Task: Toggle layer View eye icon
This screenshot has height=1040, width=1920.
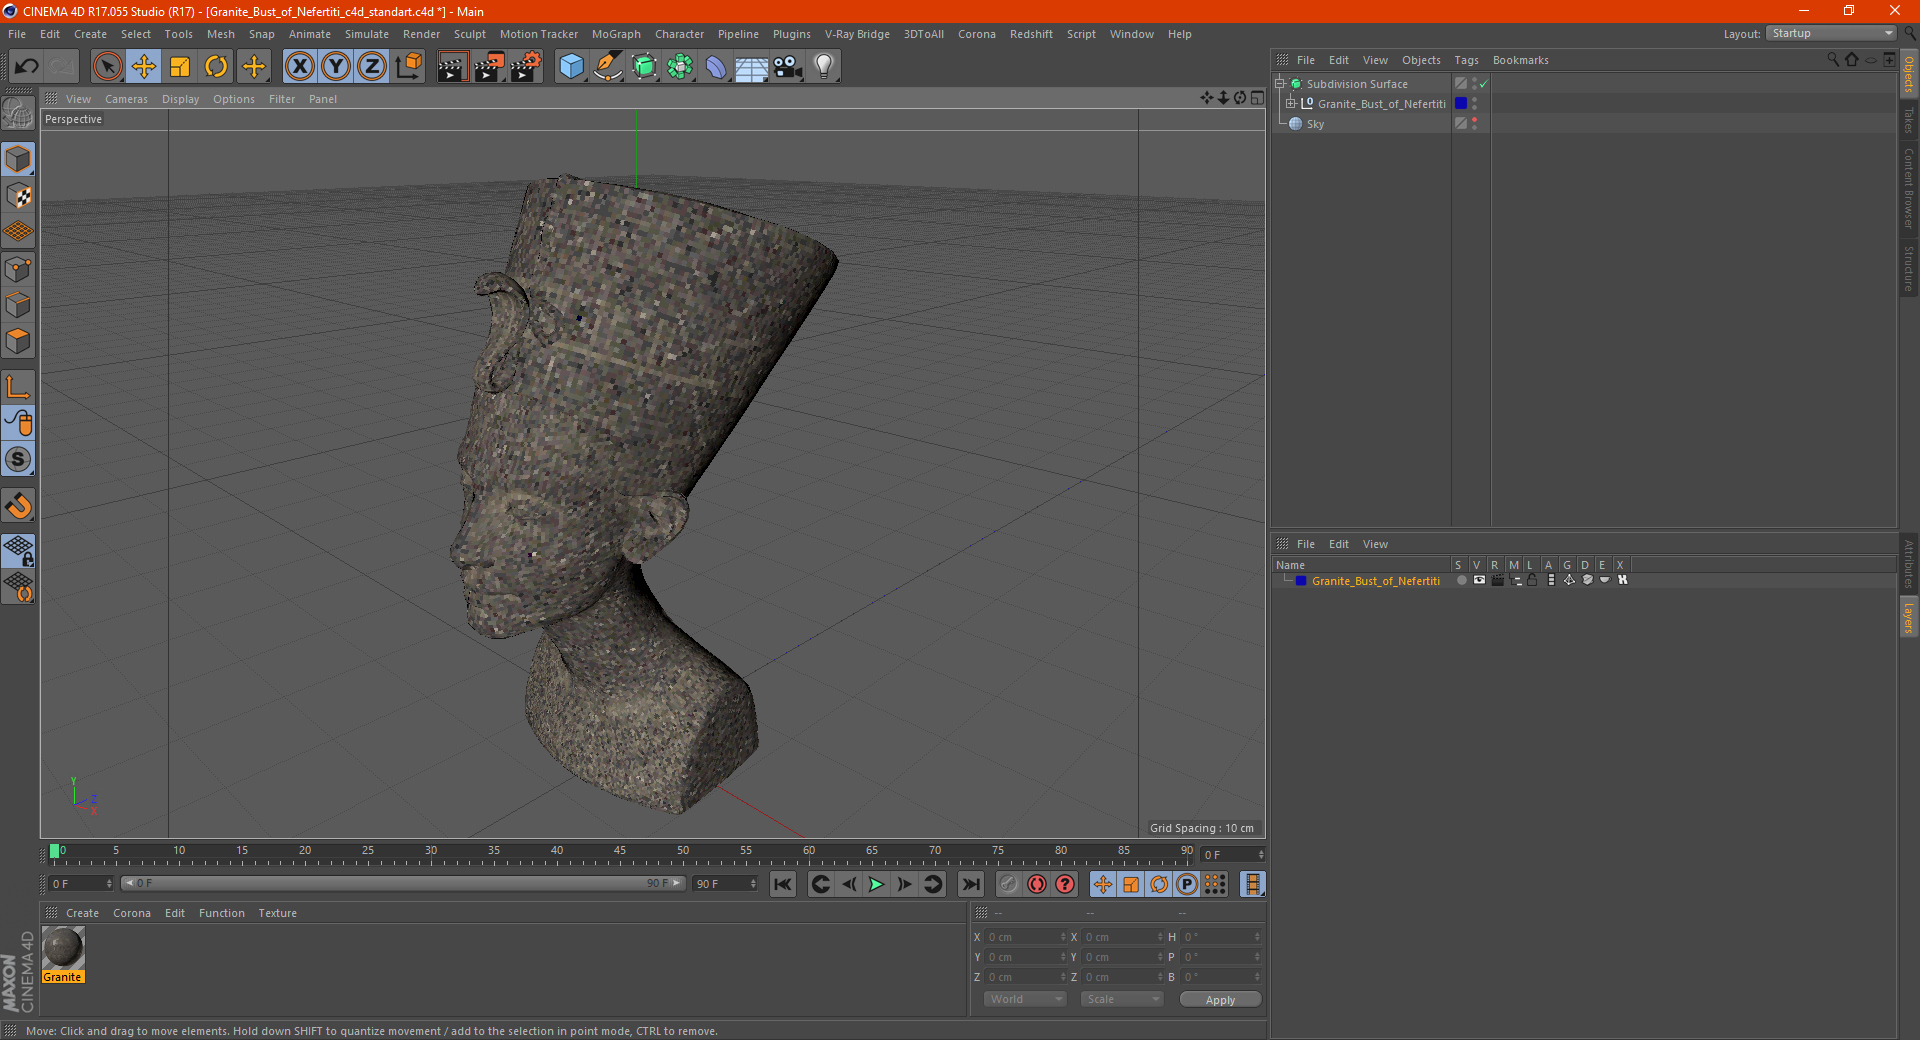Action: pyautogui.click(x=1479, y=580)
